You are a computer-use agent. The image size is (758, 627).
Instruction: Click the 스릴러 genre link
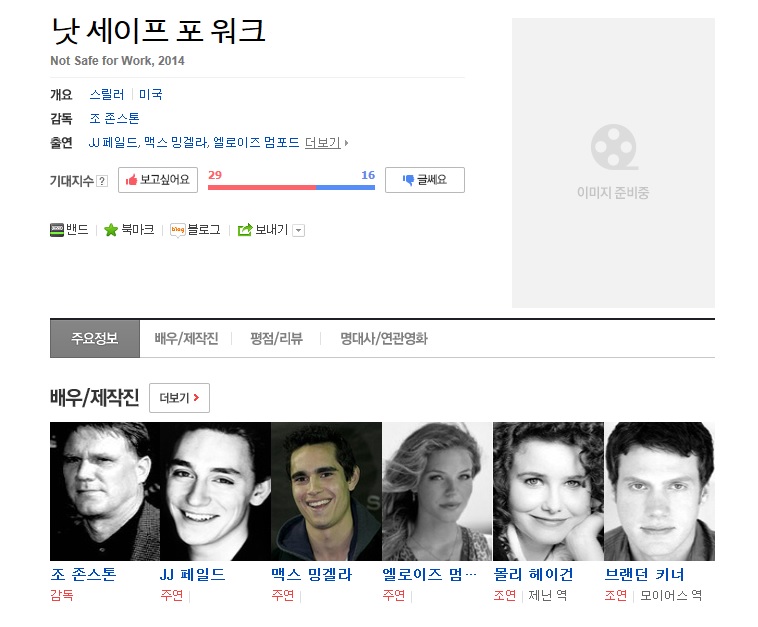(108, 95)
